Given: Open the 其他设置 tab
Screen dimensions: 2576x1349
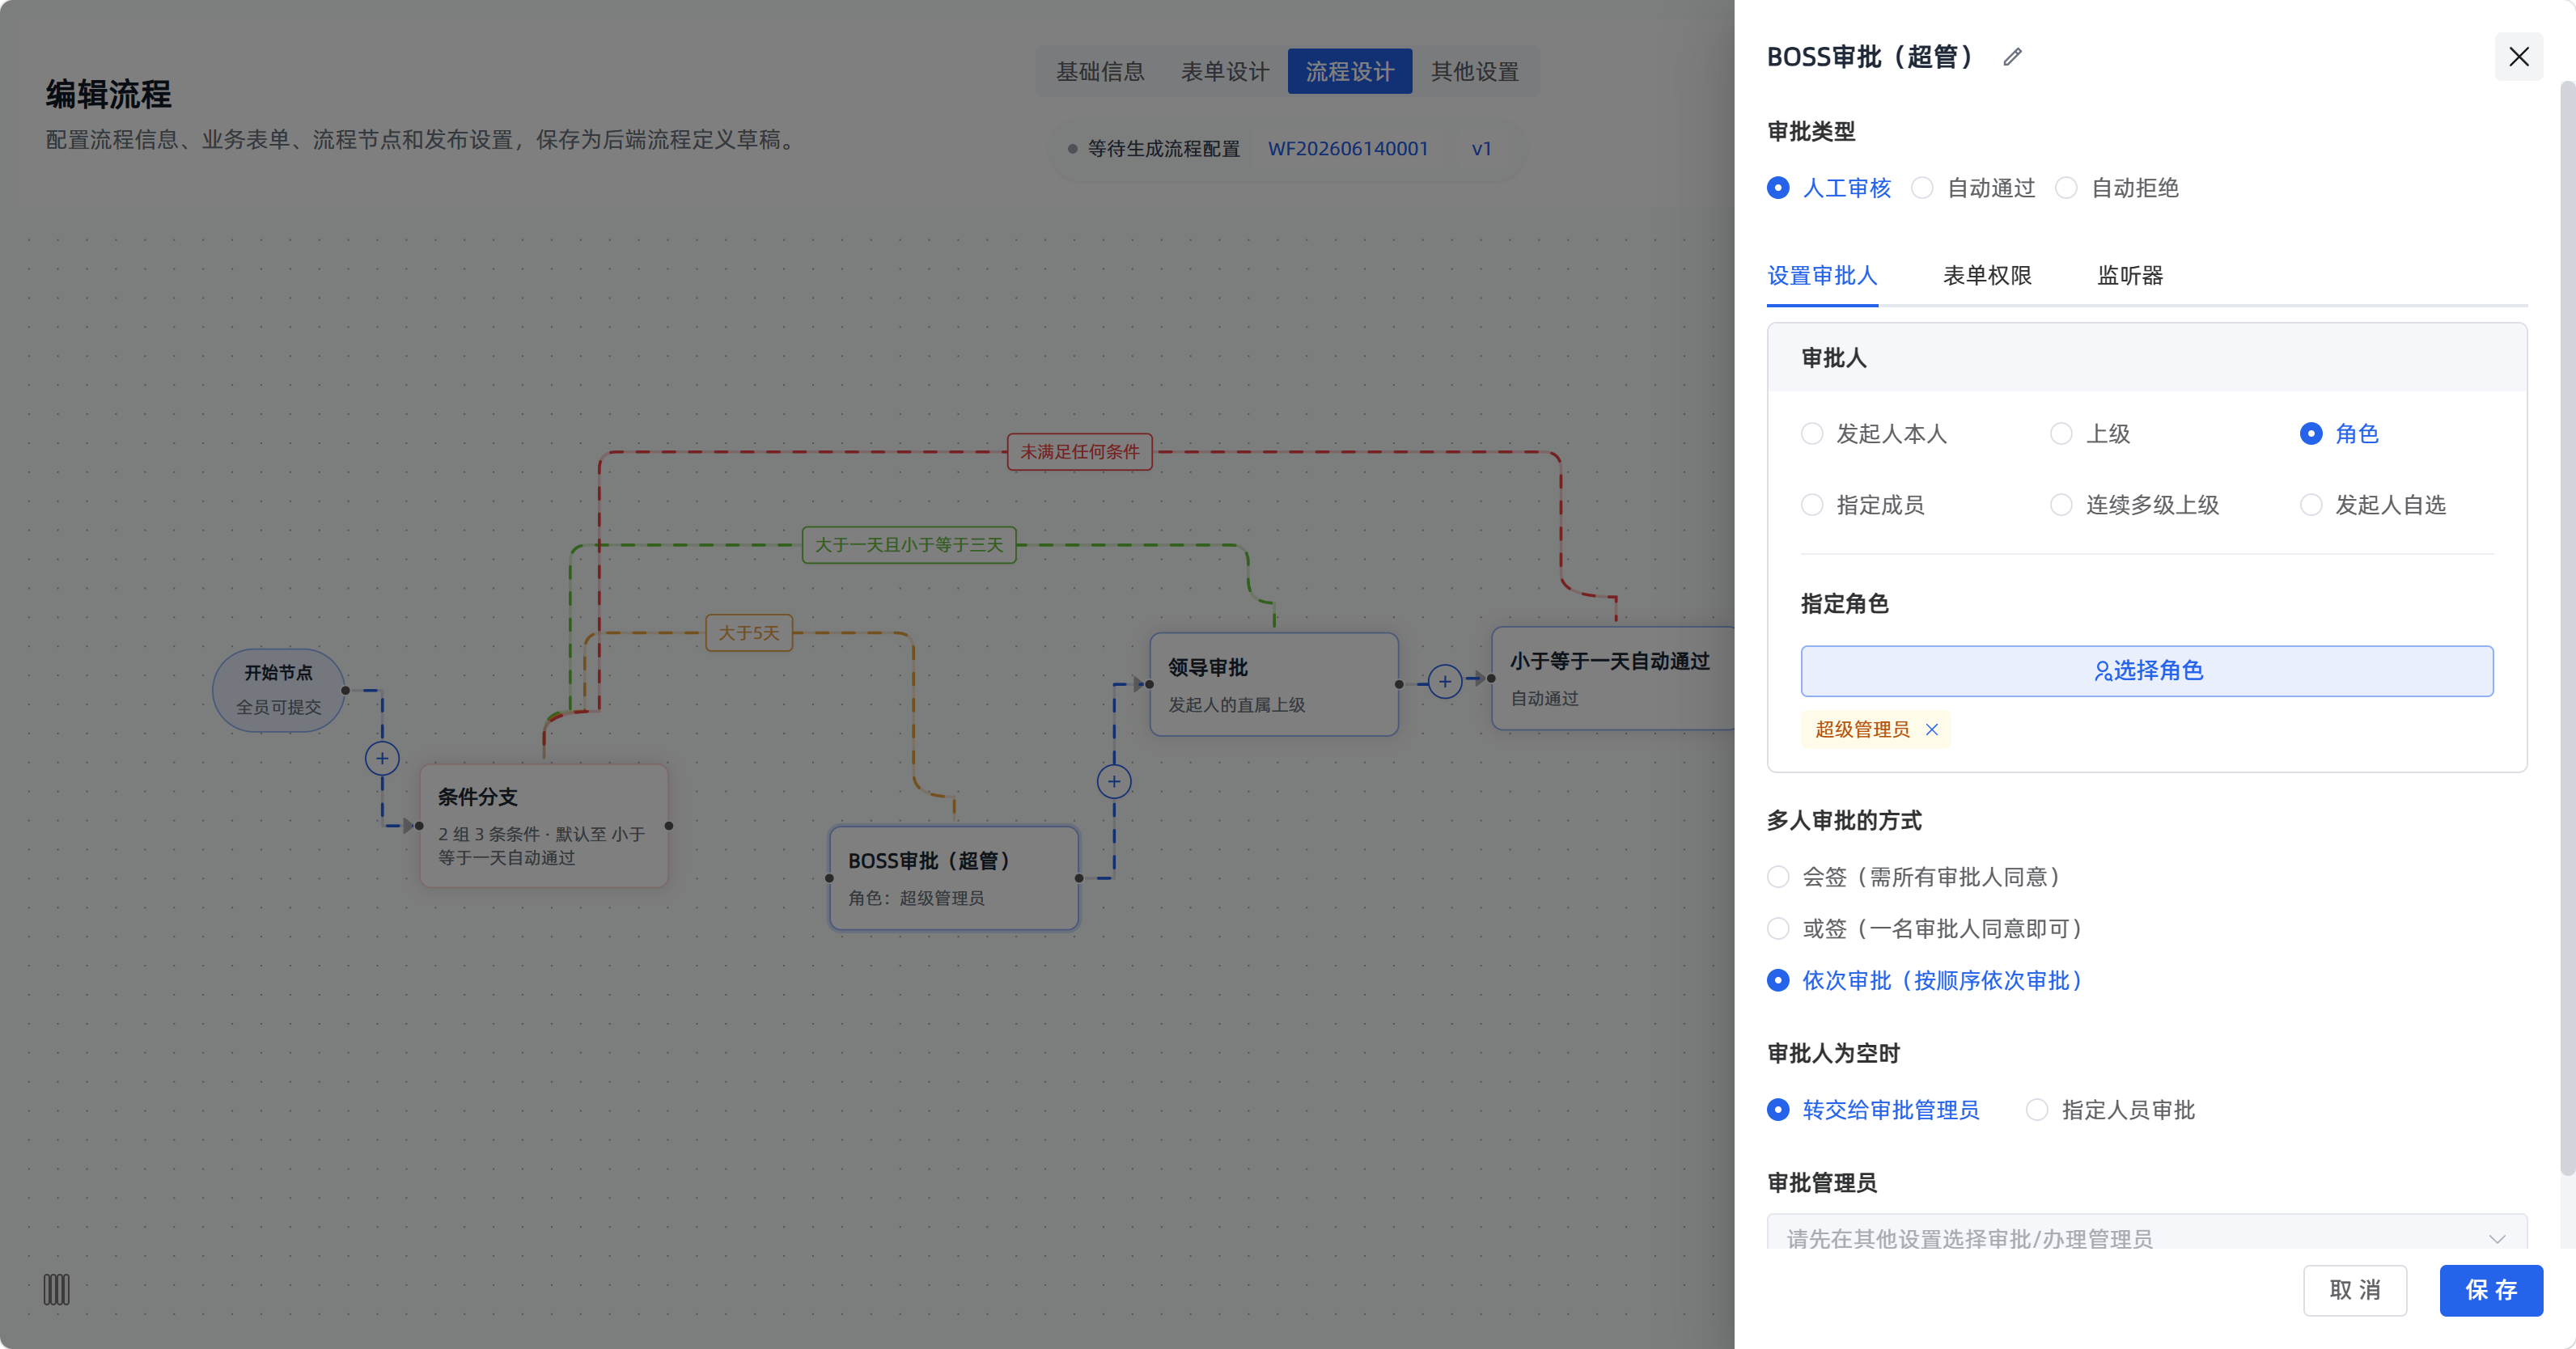Looking at the screenshot, I should [1475, 72].
